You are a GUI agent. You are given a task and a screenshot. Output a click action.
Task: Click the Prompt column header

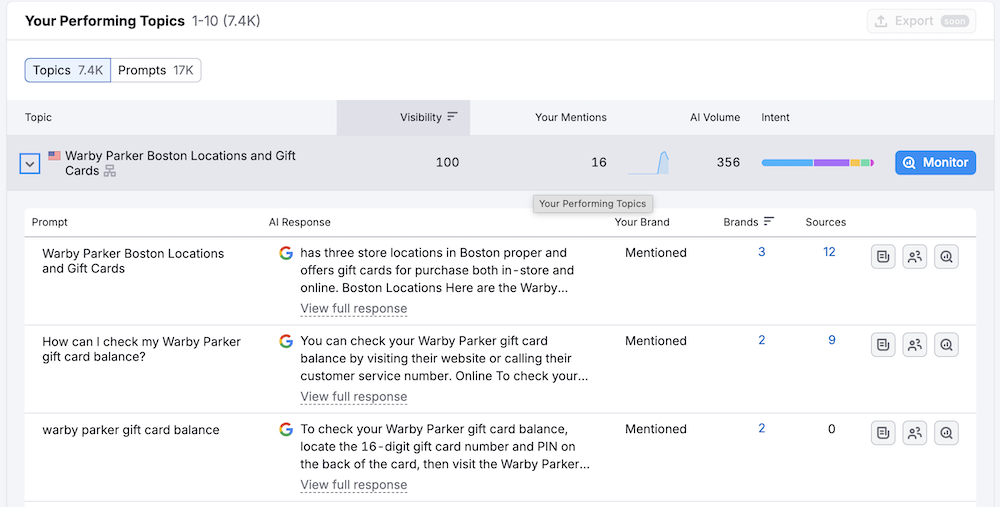[50, 222]
